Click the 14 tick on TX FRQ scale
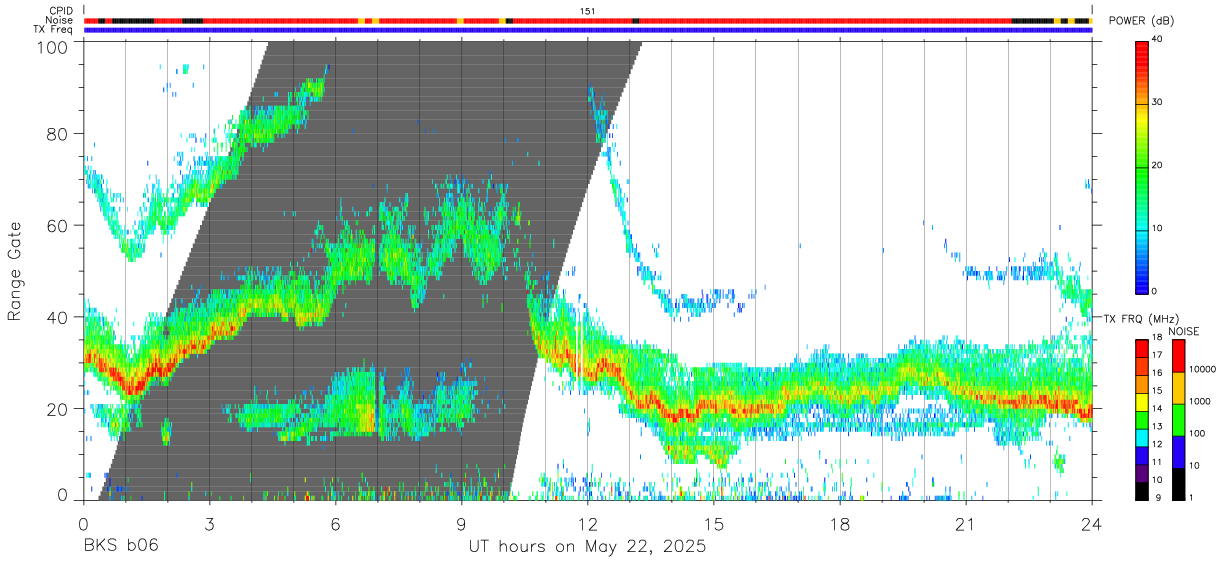 pyautogui.click(x=1156, y=409)
